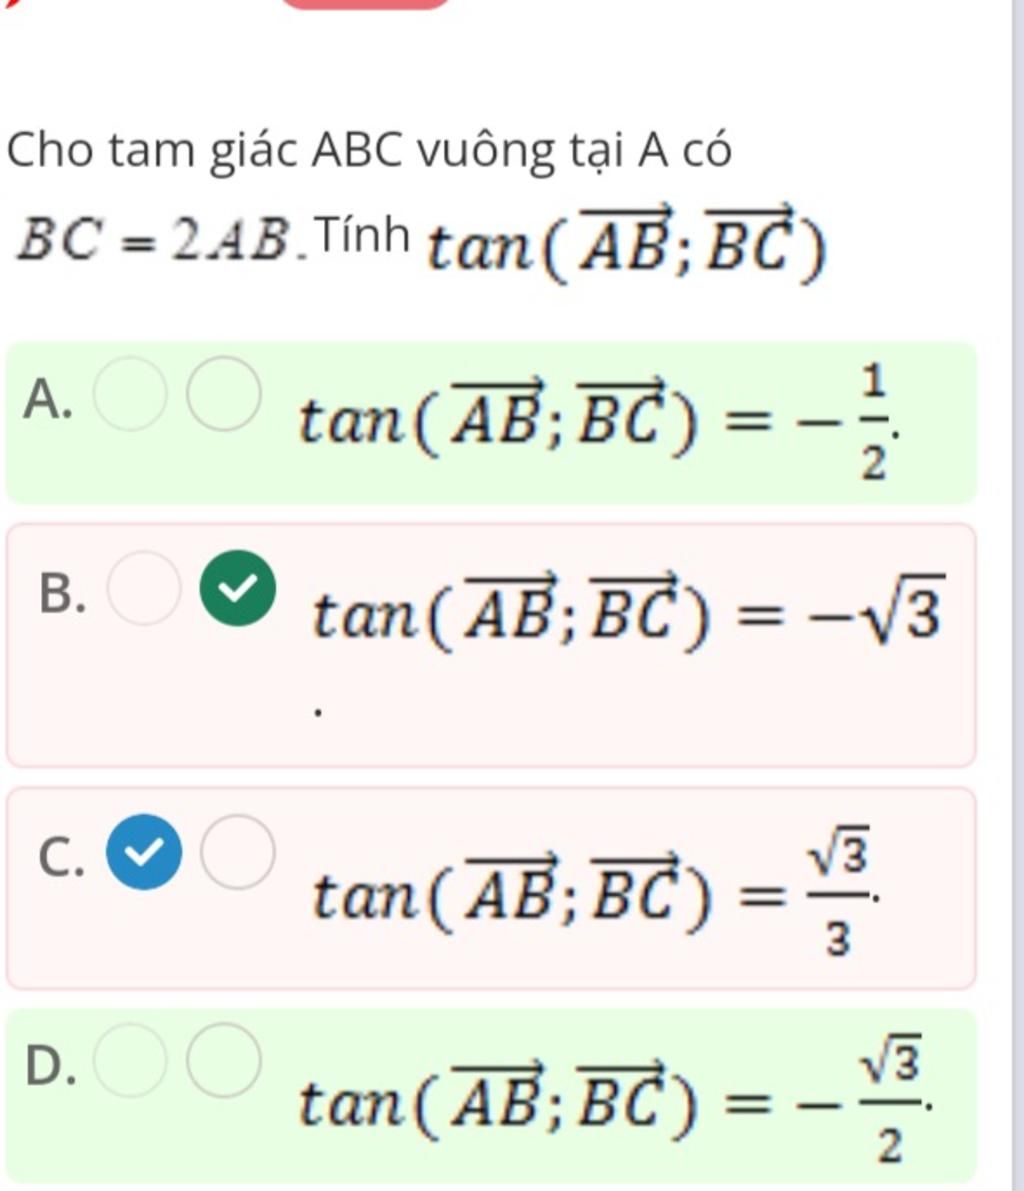
Task: Select second radio circle of option D
Action: (223, 1060)
